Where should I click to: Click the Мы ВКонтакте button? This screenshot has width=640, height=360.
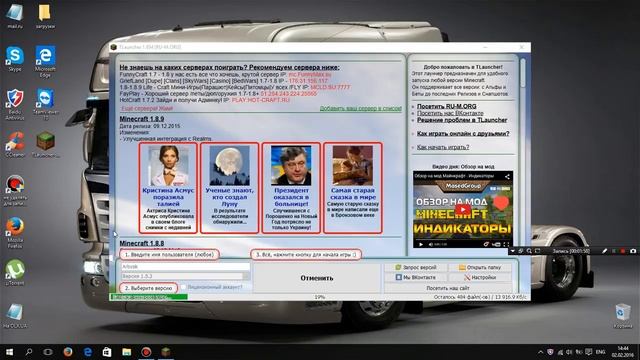tap(416, 277)
